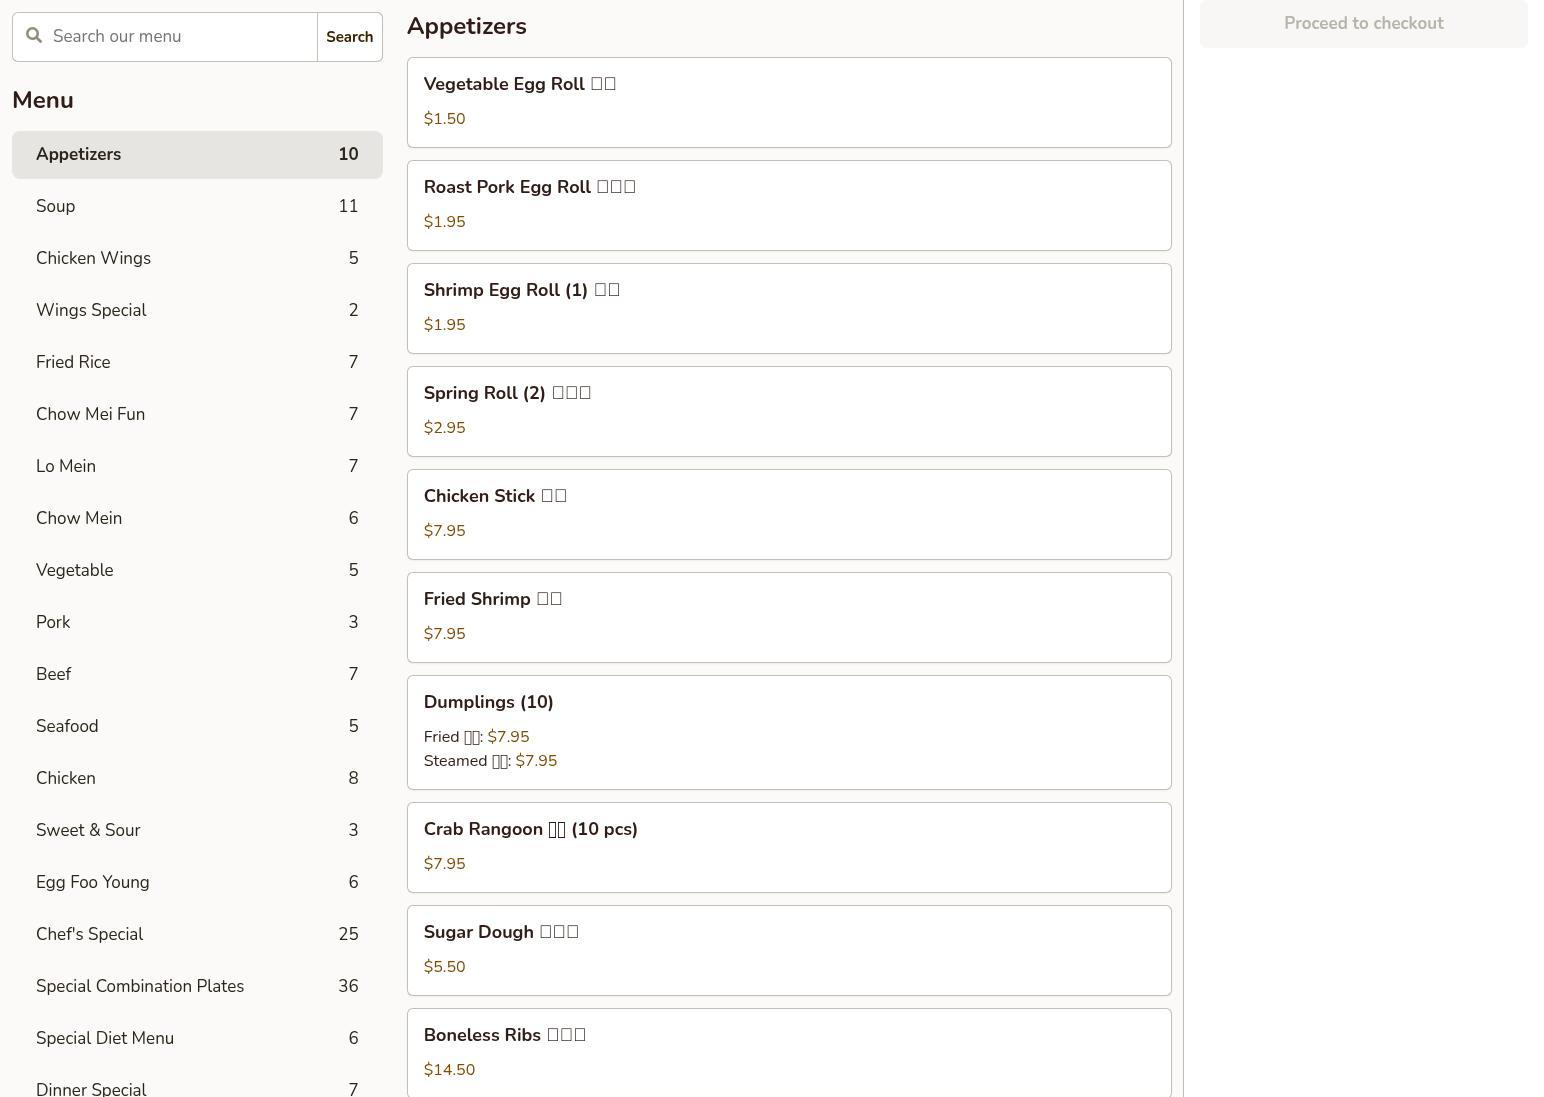Viewport: 1544px width, 1097px height.
Task: Open Chow Mei Fun category
Action: [x=197, y=415]
